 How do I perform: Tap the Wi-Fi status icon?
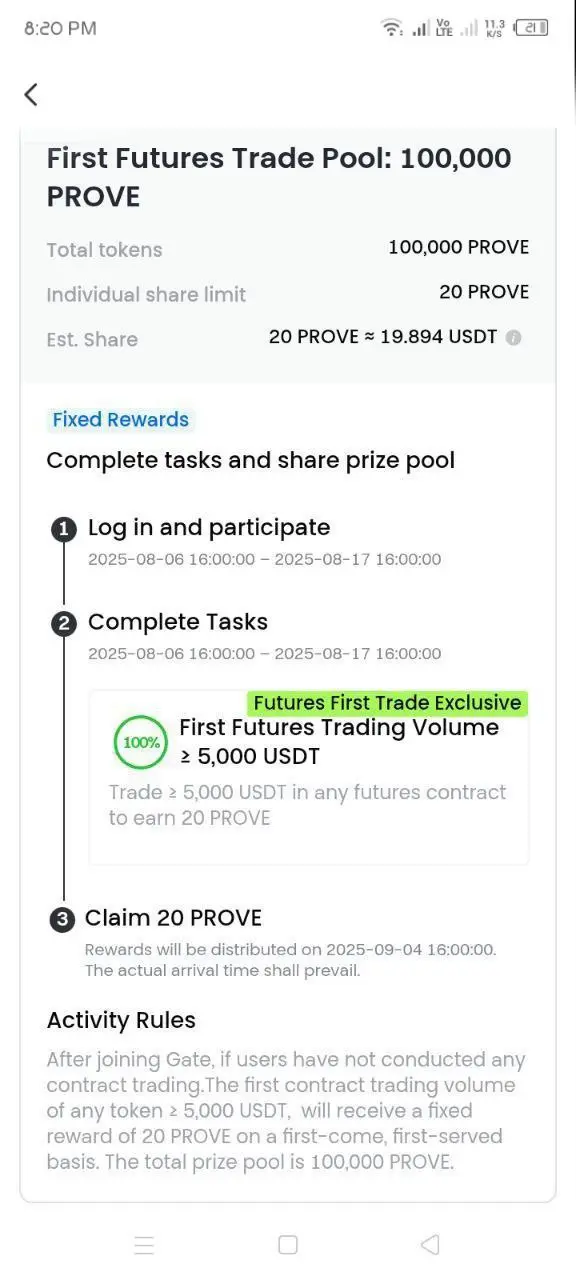[x=392, y=28]
